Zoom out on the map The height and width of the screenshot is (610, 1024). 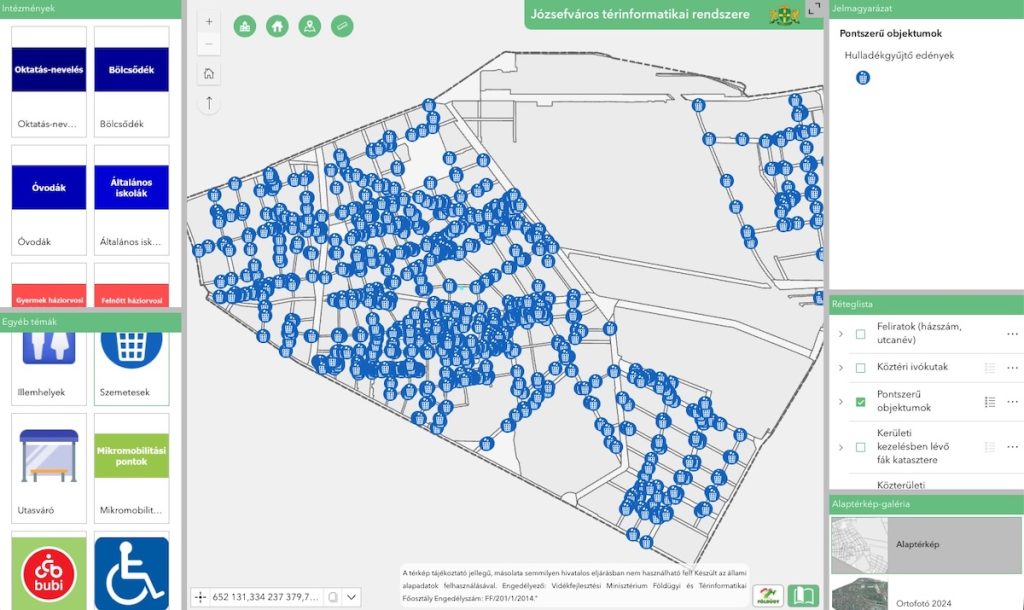(208, 44)
